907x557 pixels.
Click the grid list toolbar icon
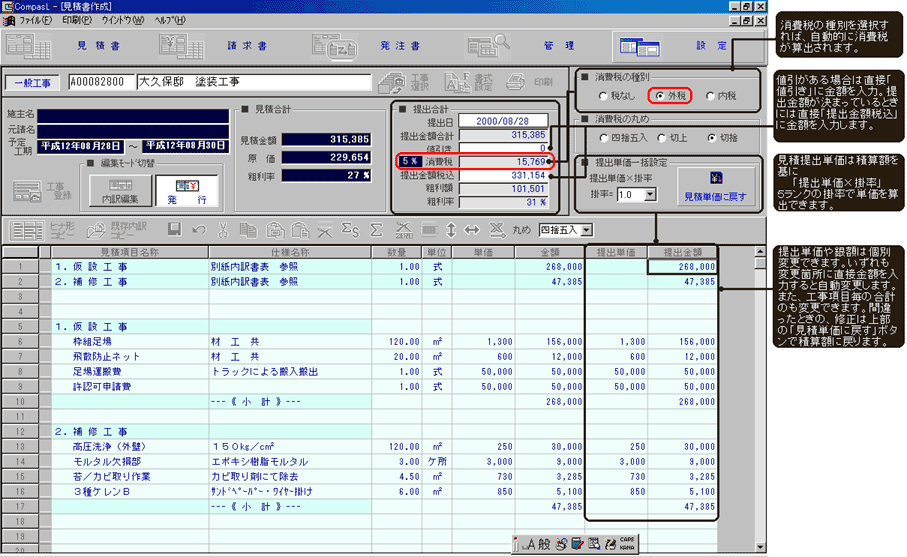(x=27, y=230)
